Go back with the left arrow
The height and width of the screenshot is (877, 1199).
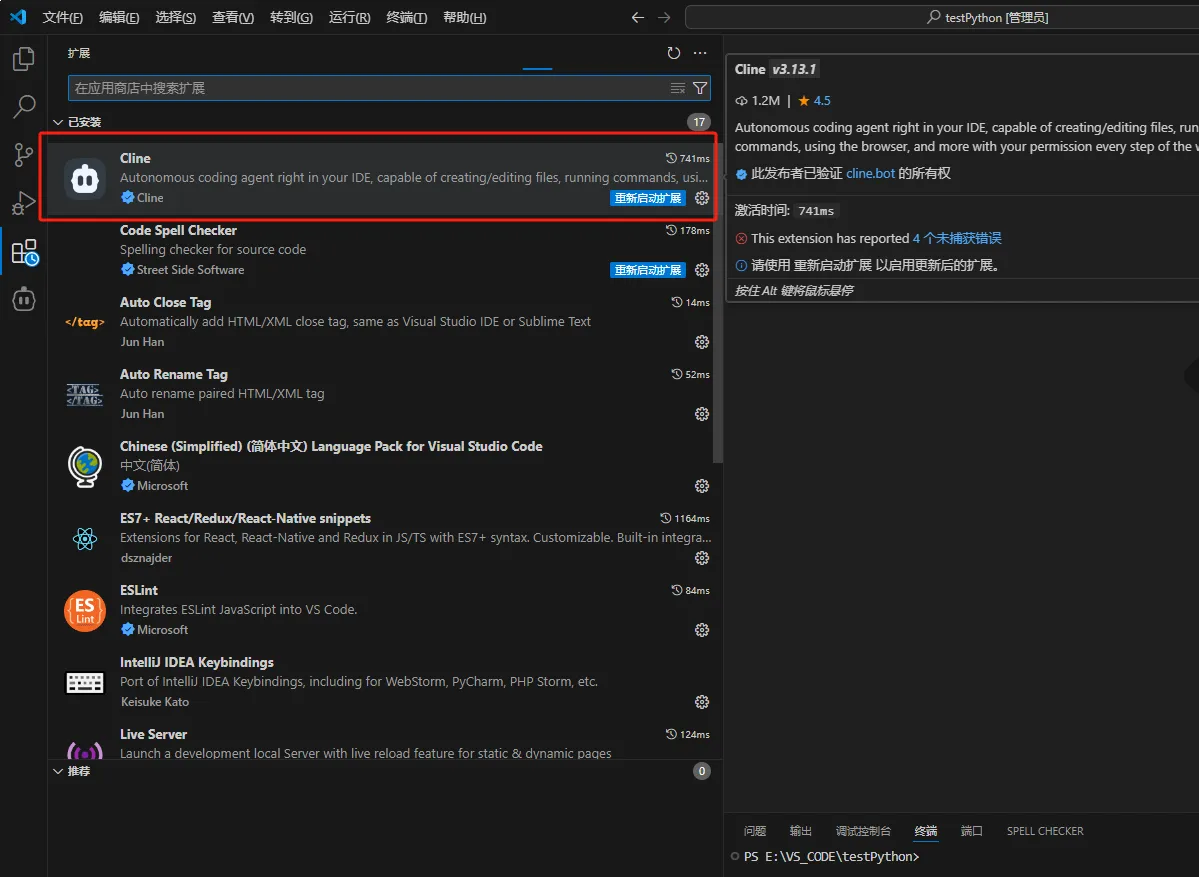coord(638,17)
